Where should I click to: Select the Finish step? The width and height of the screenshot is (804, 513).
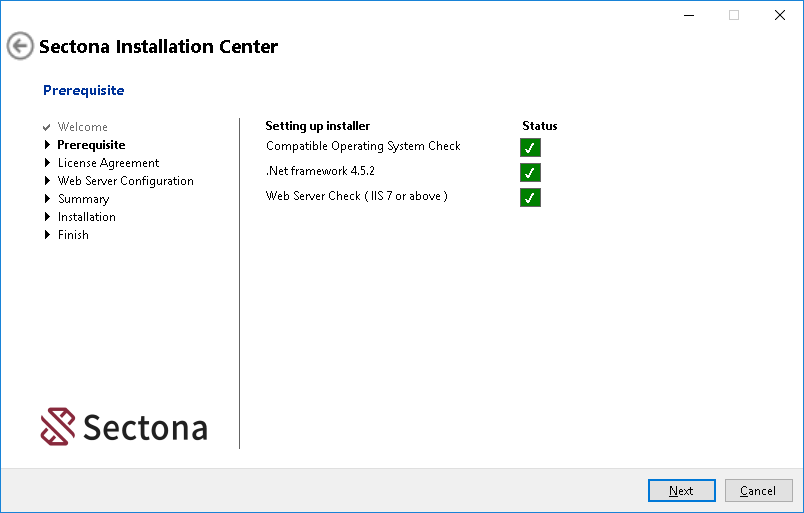[x=73, y=235]
